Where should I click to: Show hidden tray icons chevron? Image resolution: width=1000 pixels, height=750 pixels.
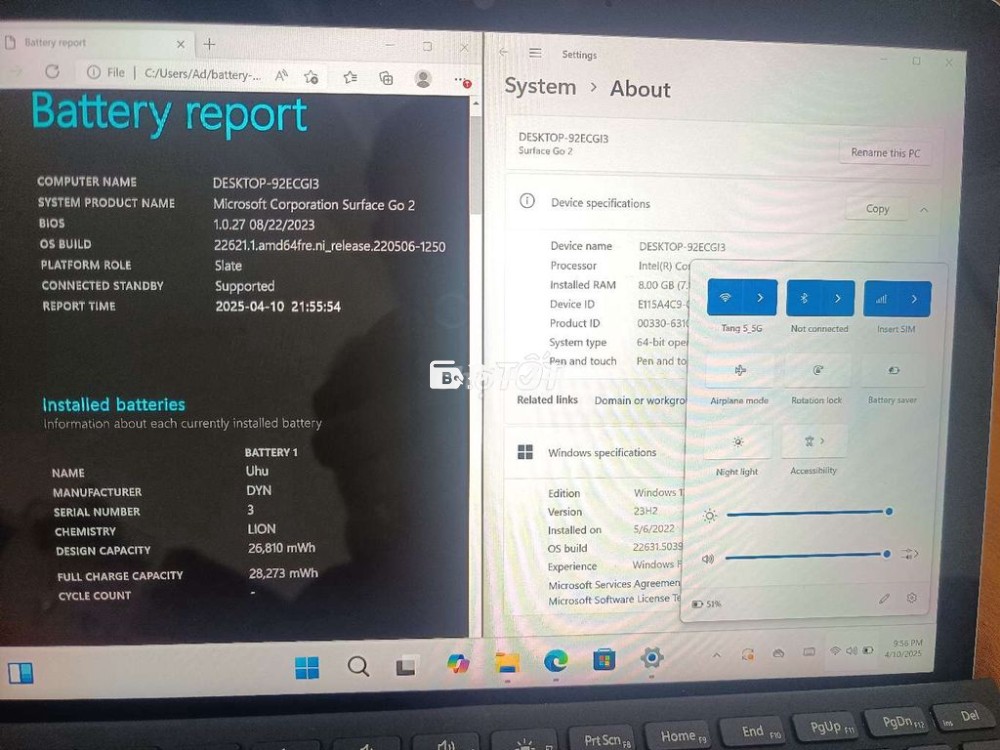pyautogui.click(x=716, y=654)
